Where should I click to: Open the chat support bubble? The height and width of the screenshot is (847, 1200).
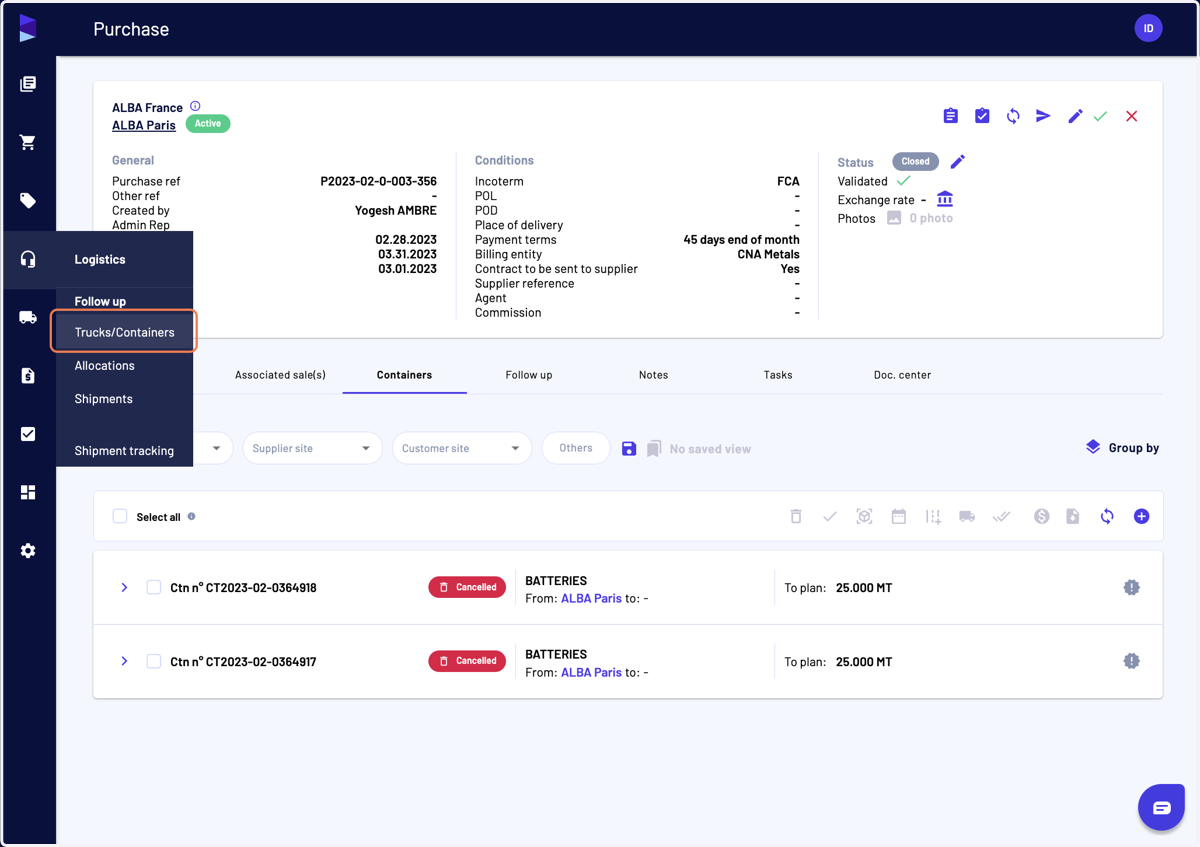[1161, 807]
